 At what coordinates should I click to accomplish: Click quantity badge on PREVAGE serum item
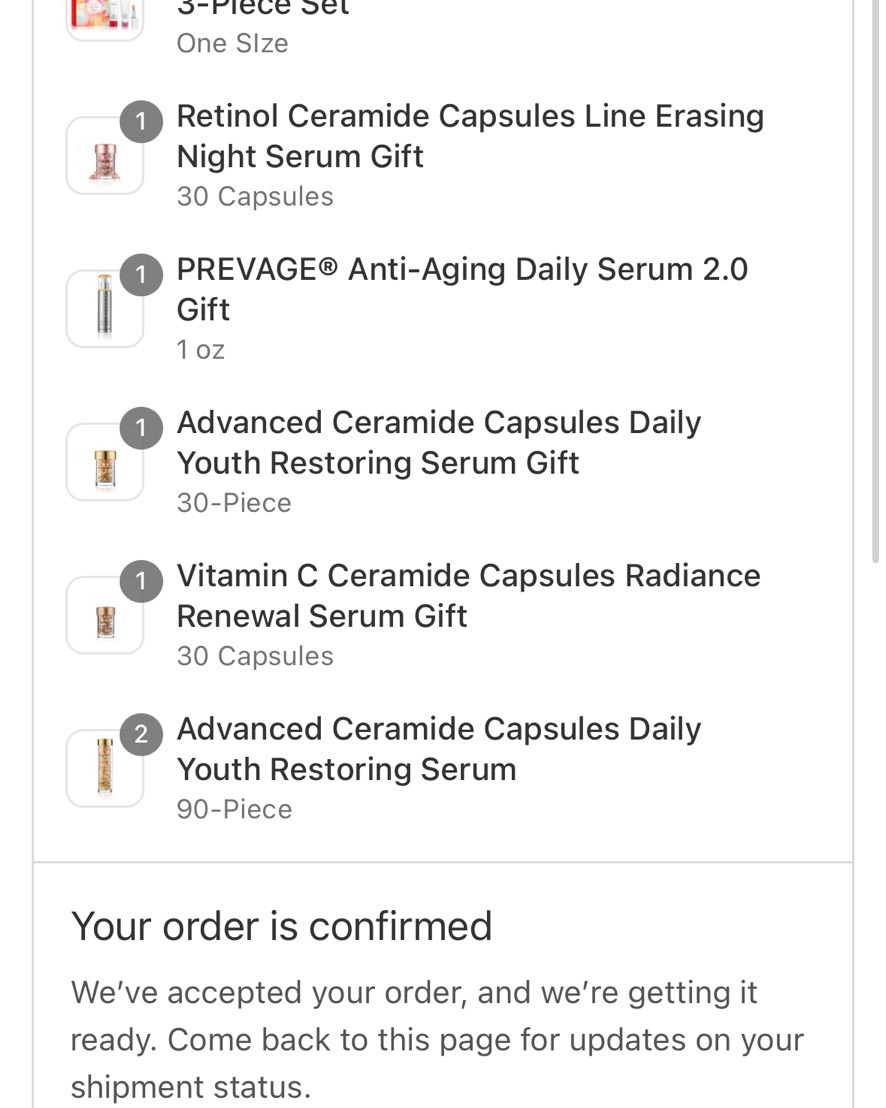pyautogui.click(x=141, y=275)
